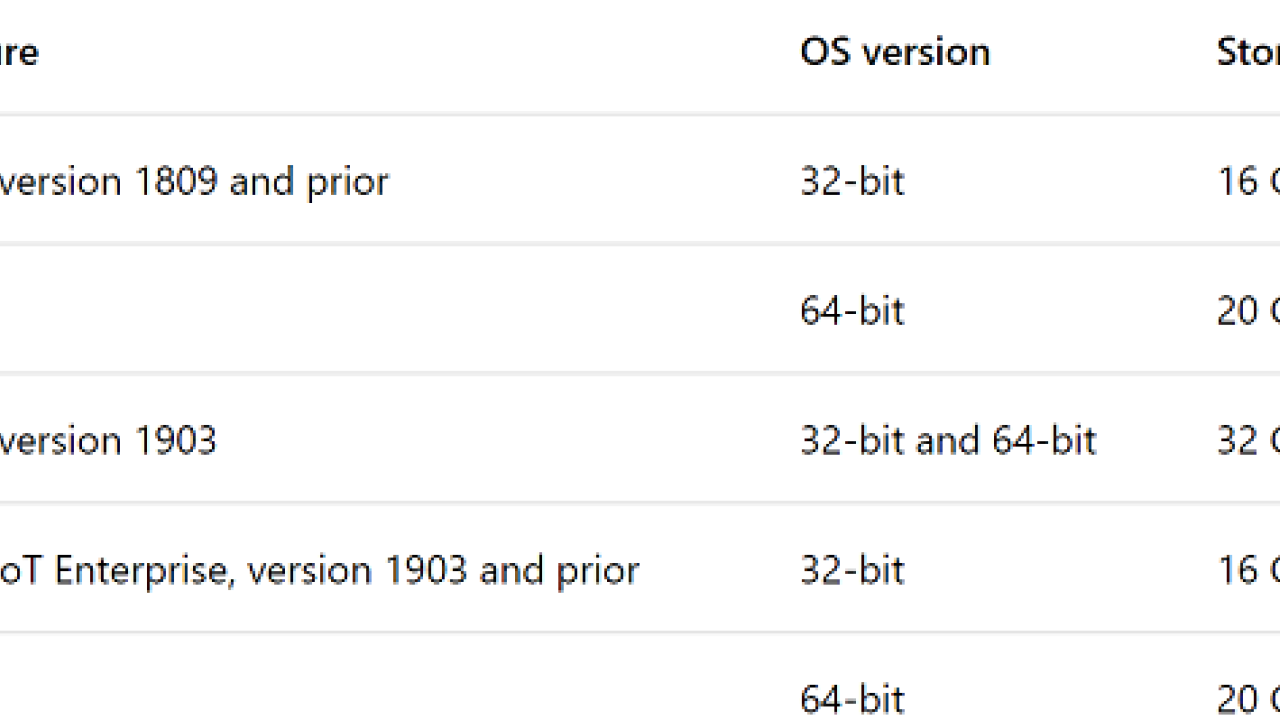Select the 'version 1903' text
Image resolution: width=1280 pixels, height=720 pixels.
click(x=108, y=440)
